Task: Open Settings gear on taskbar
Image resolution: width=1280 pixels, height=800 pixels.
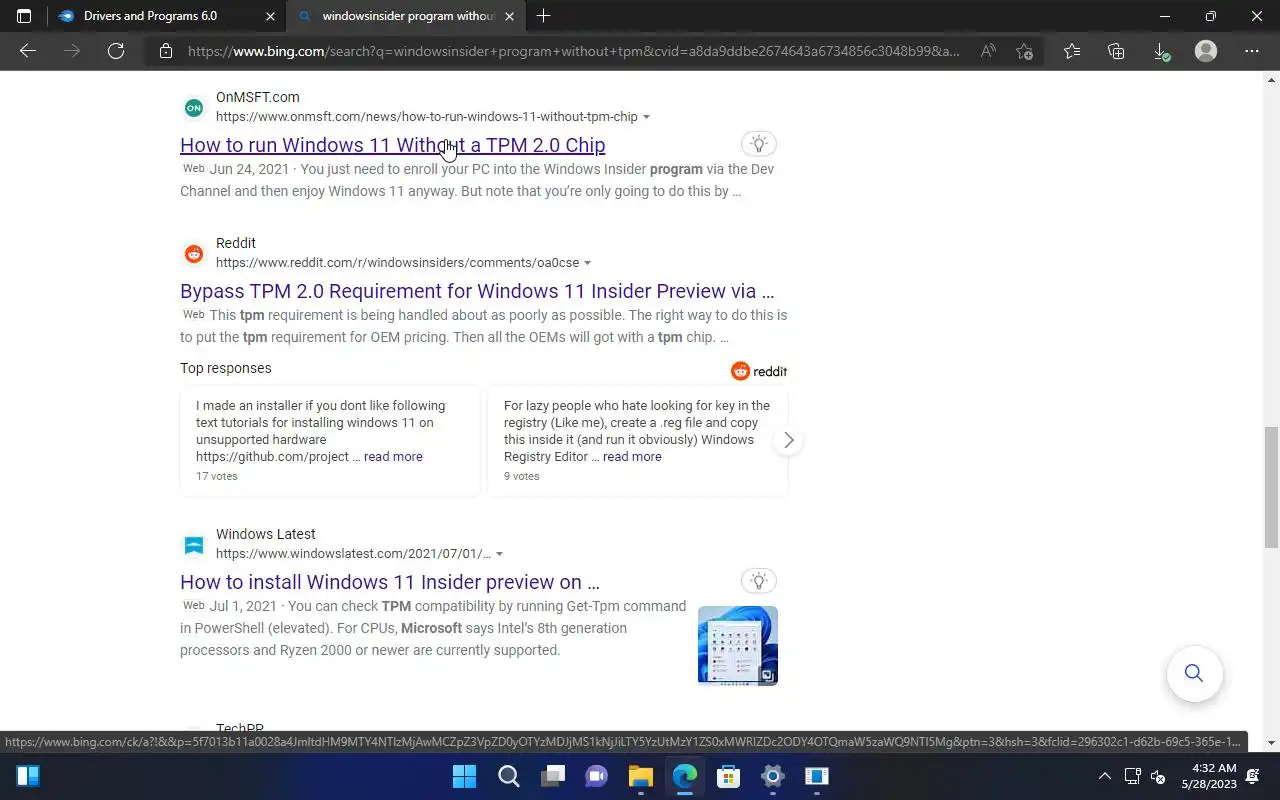Action: click(x=773, y=776)
